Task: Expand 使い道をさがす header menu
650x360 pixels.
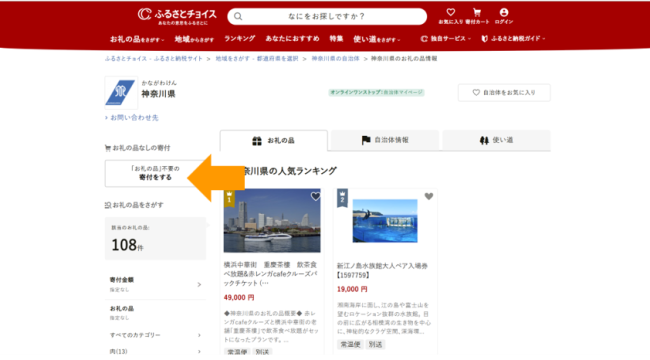Action: [376, 39]
